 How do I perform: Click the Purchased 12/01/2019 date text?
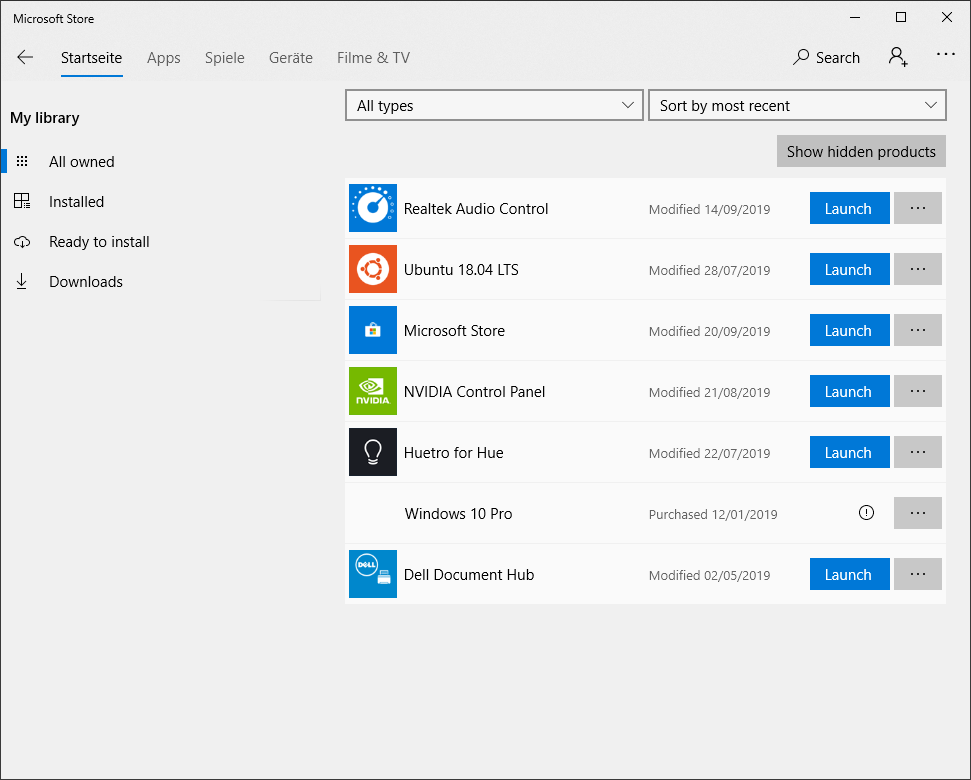713,514
